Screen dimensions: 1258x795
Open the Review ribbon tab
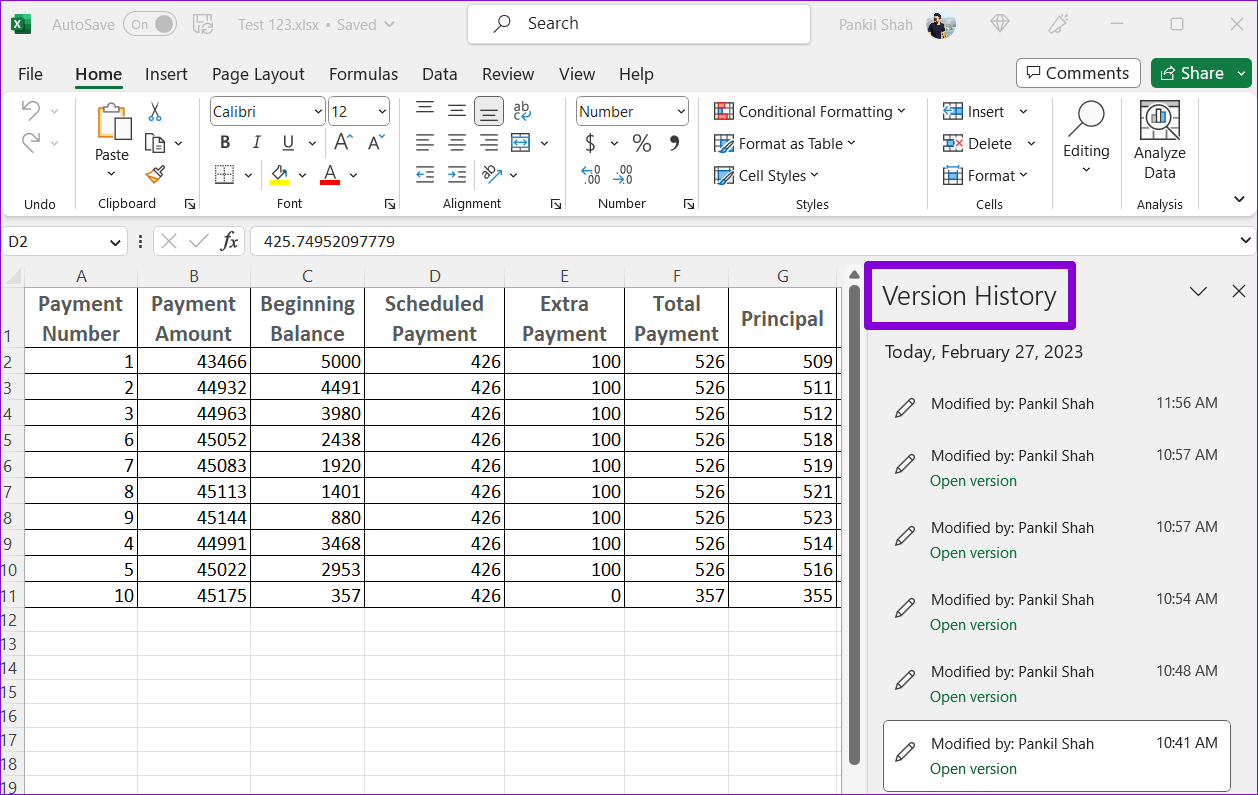coord(507,73)
